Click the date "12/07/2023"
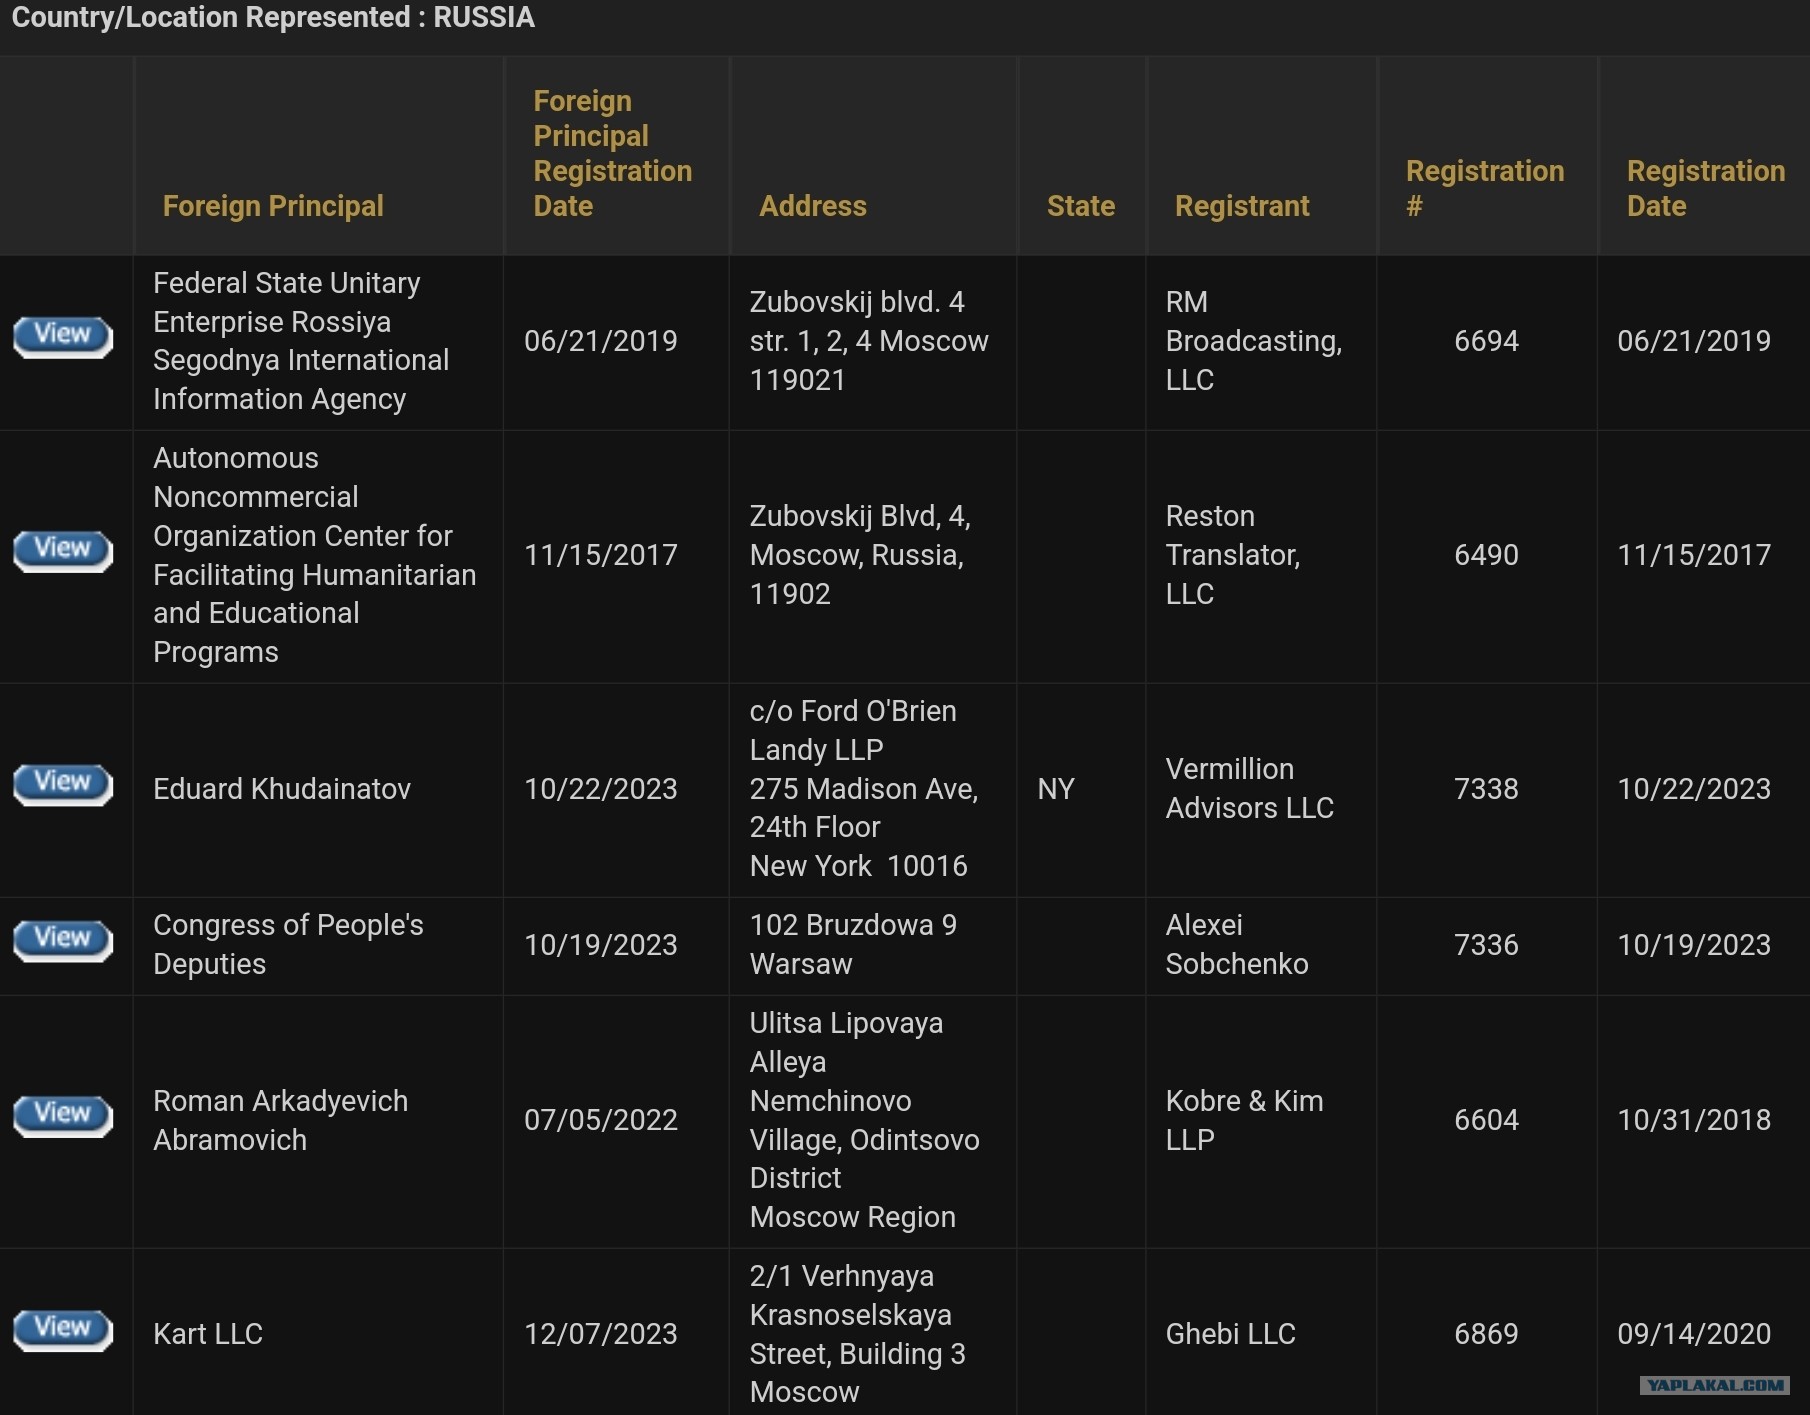This screenshot has height=1415, width=1810. tap(601, 1334)
